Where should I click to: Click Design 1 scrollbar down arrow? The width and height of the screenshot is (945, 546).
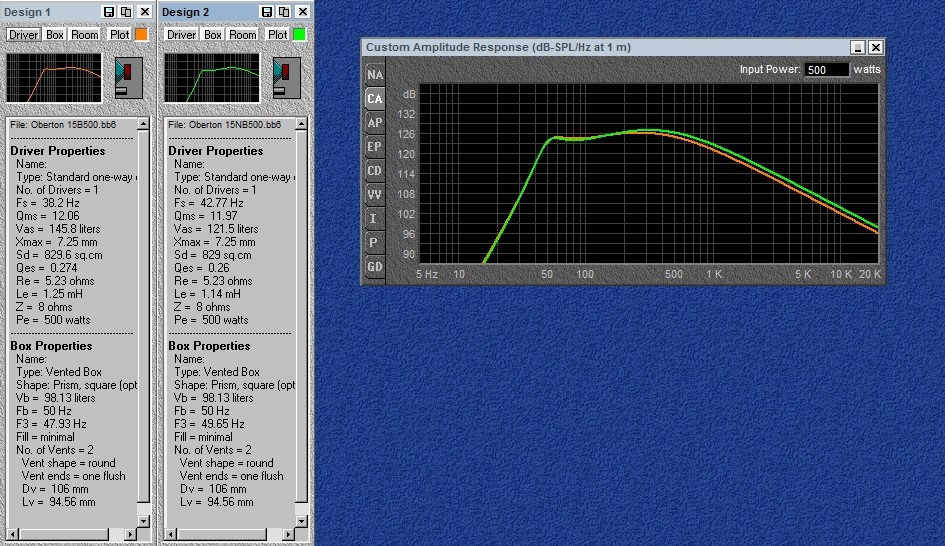(x=143, y=521)
